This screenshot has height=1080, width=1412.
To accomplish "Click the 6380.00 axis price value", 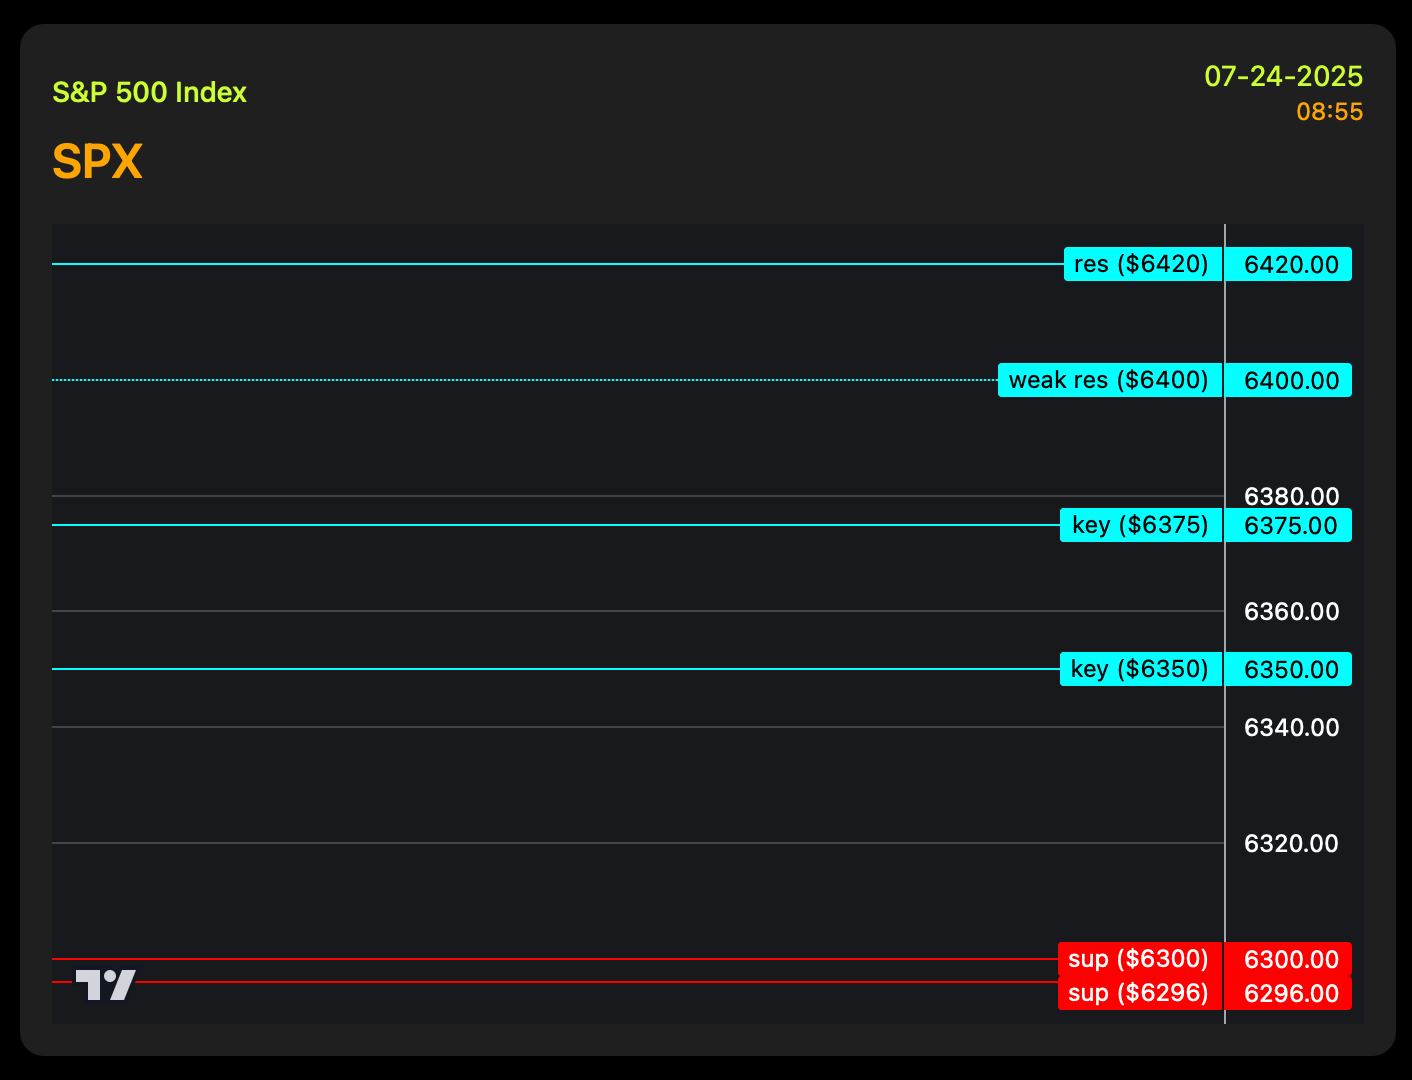I will (x=1291, y=496).
